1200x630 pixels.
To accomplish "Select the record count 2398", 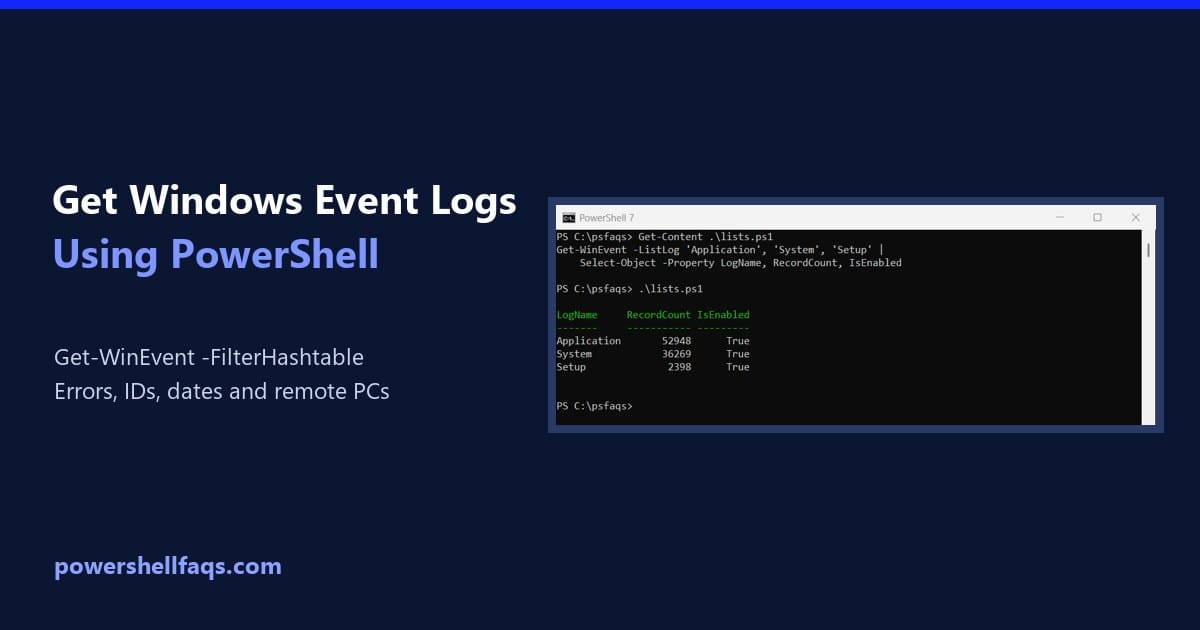I will pos(679,367).
